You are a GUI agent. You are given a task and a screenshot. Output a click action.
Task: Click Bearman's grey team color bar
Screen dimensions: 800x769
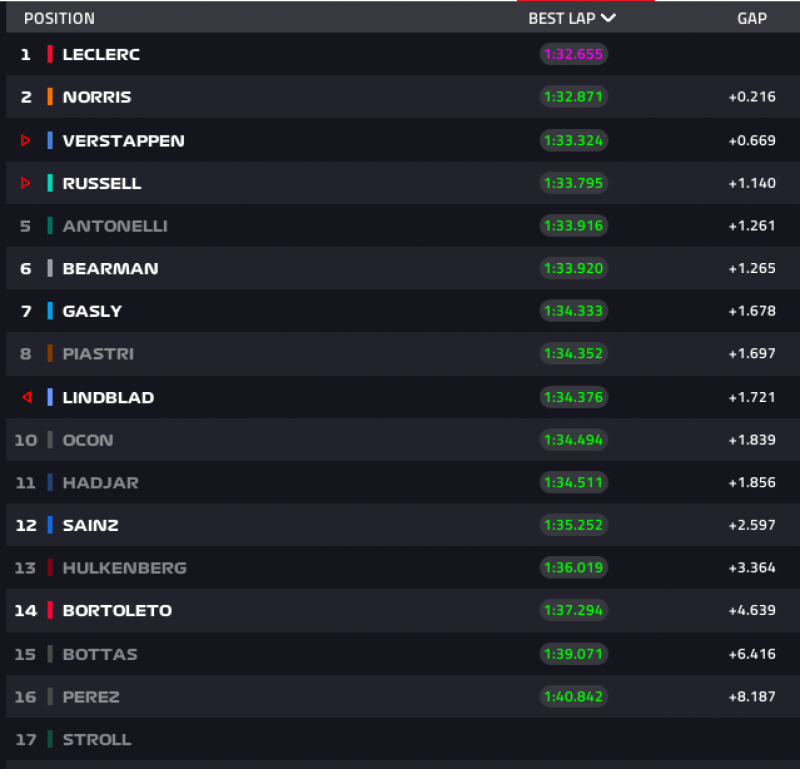coord(50,268)
